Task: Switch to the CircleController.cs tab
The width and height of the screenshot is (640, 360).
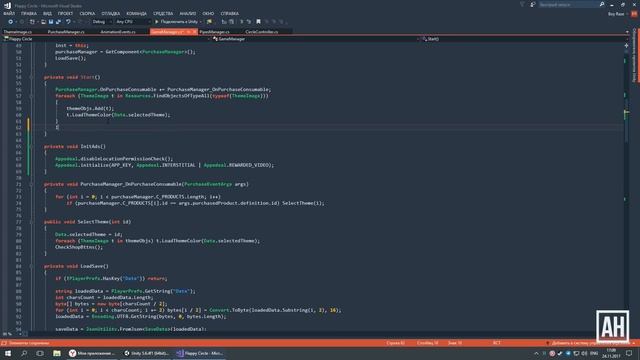Action: pyautogui.click(x=262, y=31)
